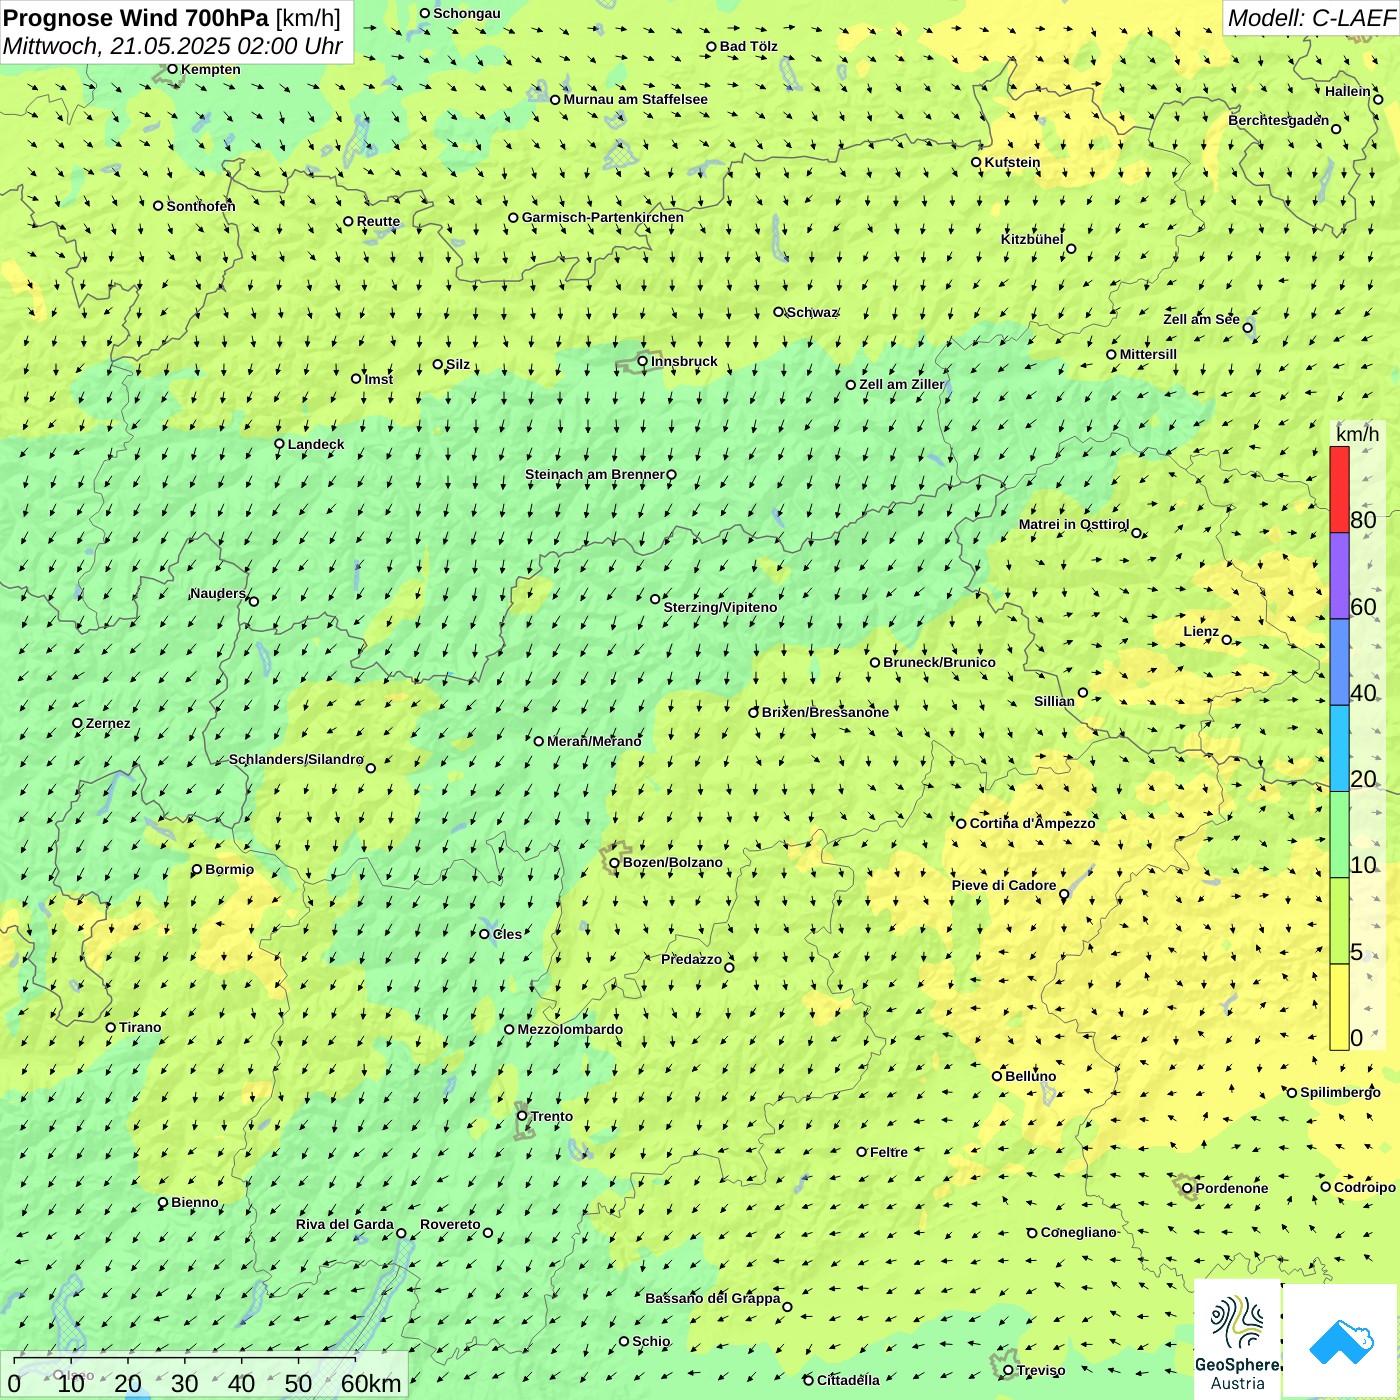Click the Sillian city label
The width and height of the screenshot is (1400, 1400).
click(x=1054, y=701)
